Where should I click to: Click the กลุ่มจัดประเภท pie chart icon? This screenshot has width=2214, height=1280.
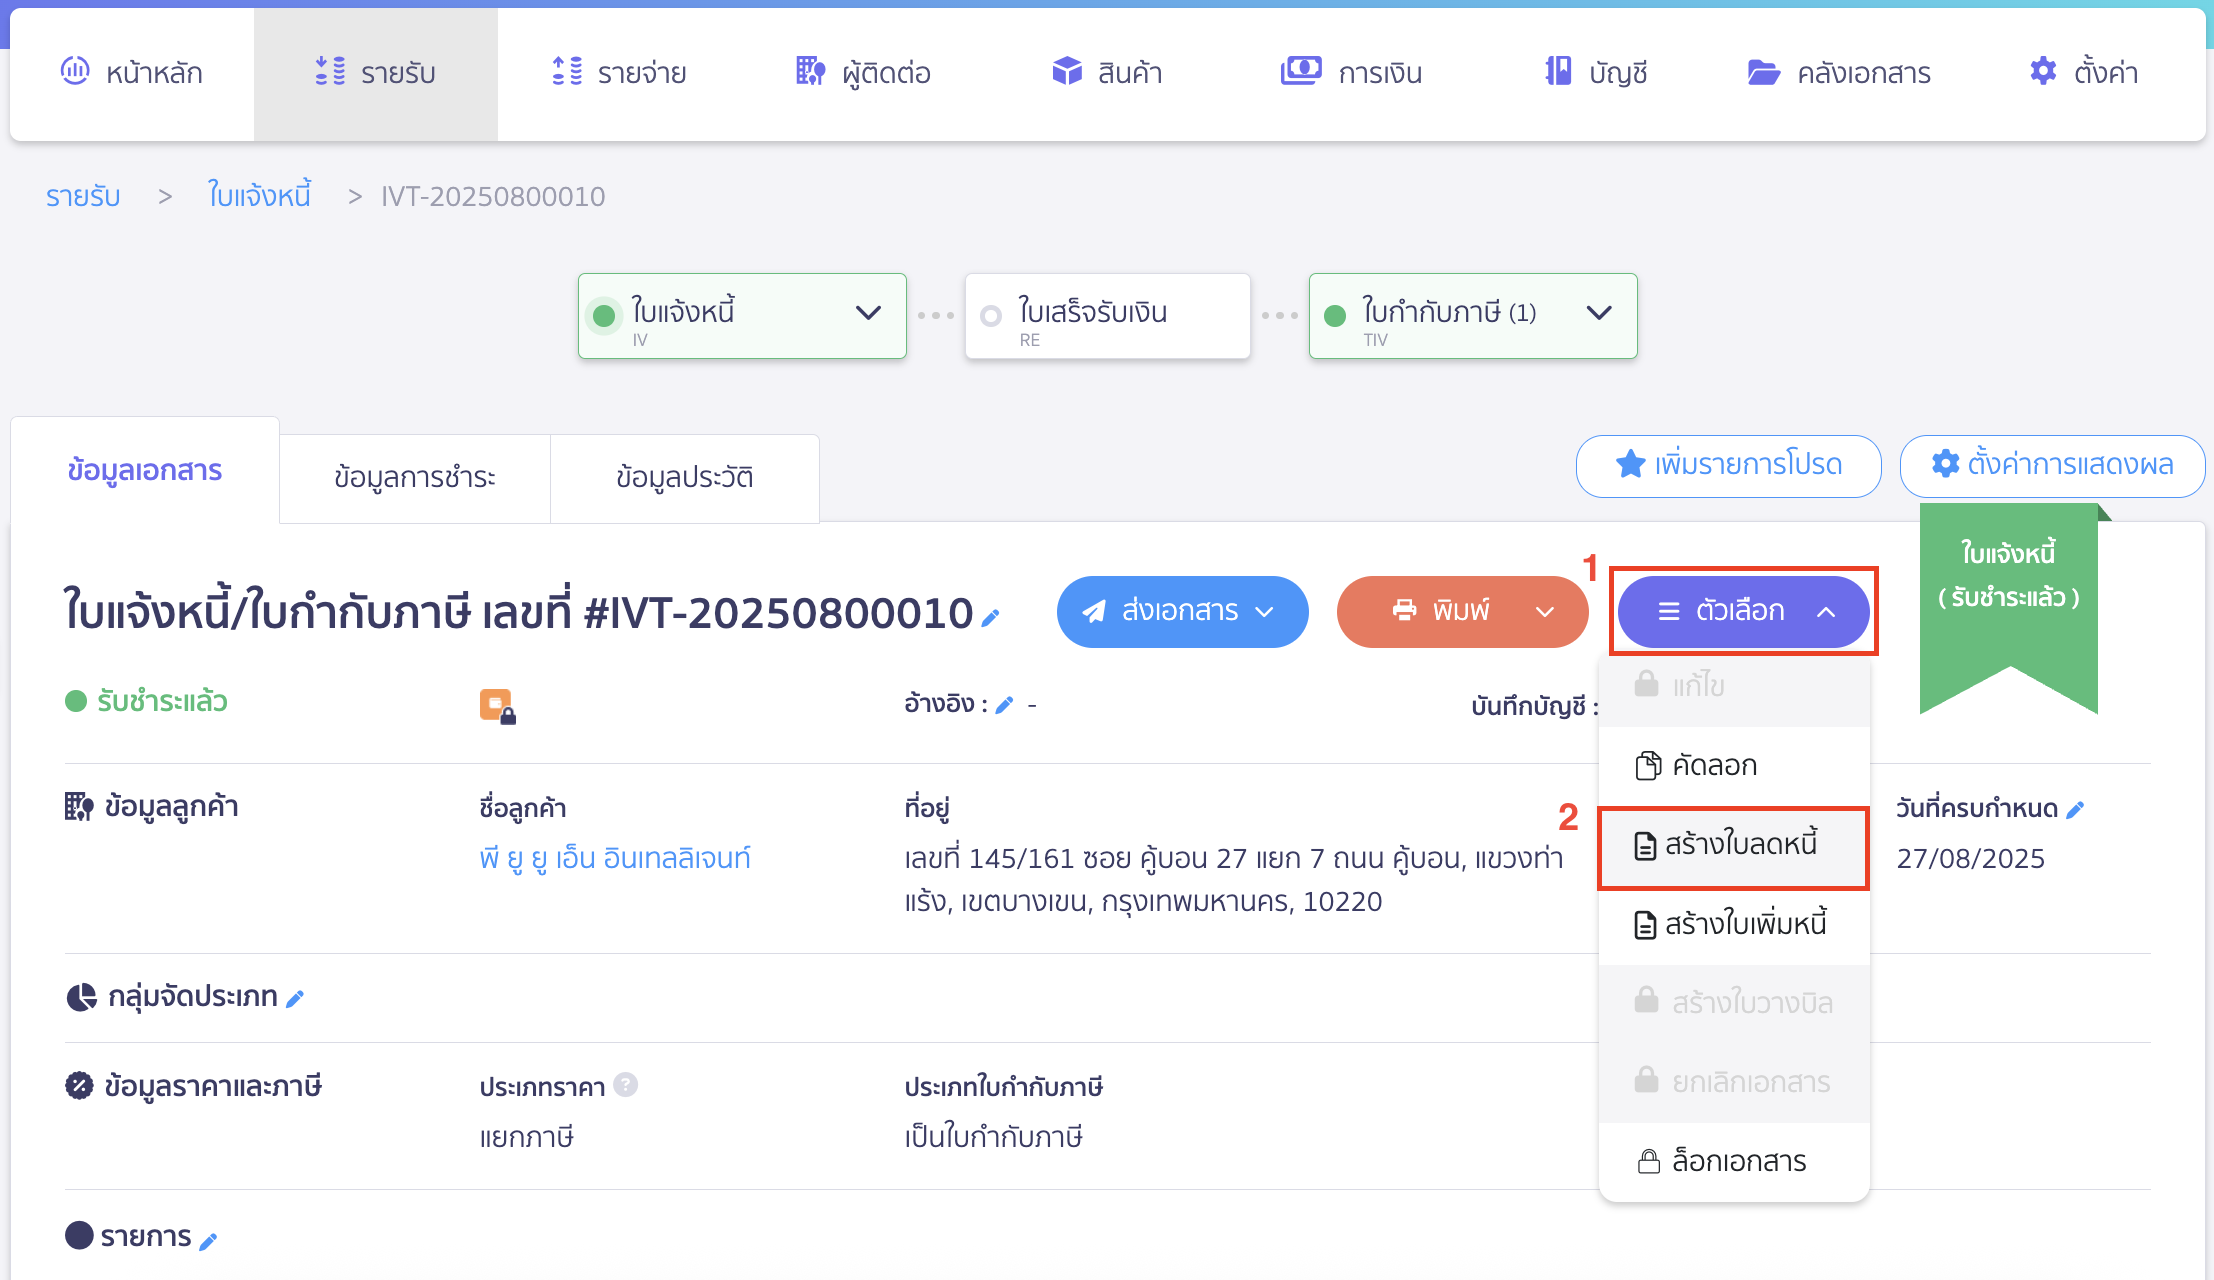[81, 997]
